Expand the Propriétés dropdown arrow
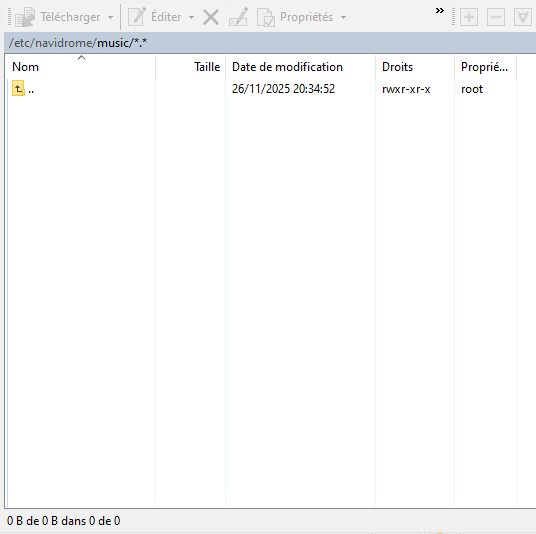Image resolution: width=536 pixels, height=534 pixels. click(344, 17)
